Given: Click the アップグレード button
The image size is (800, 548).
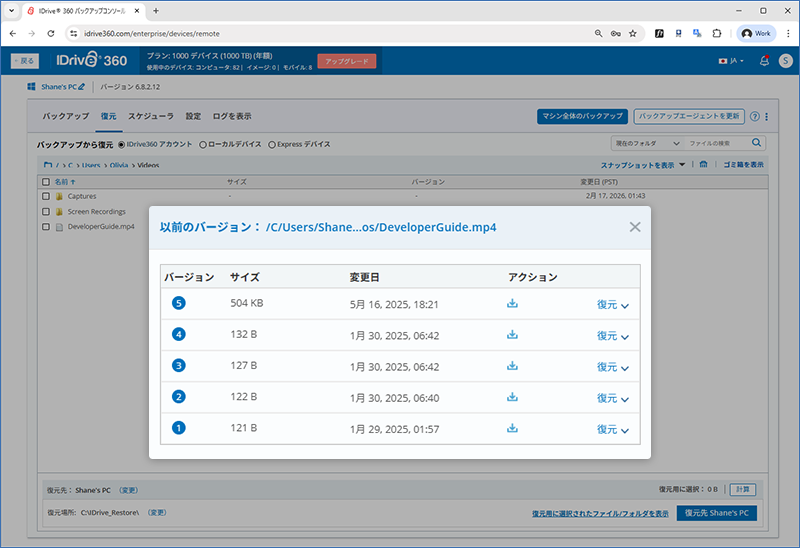Looking at the screenshot, I should point(346,61).
